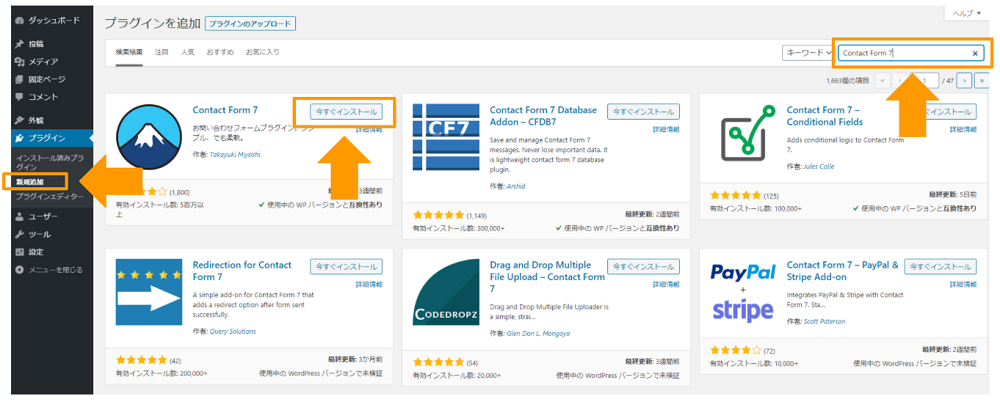Image resolution: width=1000 pixels, height=402 pixels.
Task: Expand the ヘルプ dropdown panel
Action: click(966, 13)
